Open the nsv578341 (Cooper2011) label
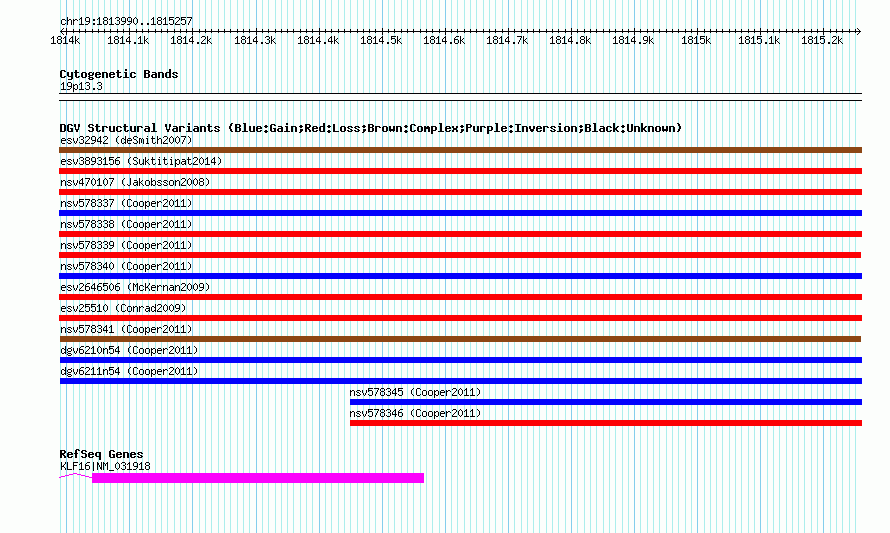The width and height of the screenshot is (890, 533). 126,329
